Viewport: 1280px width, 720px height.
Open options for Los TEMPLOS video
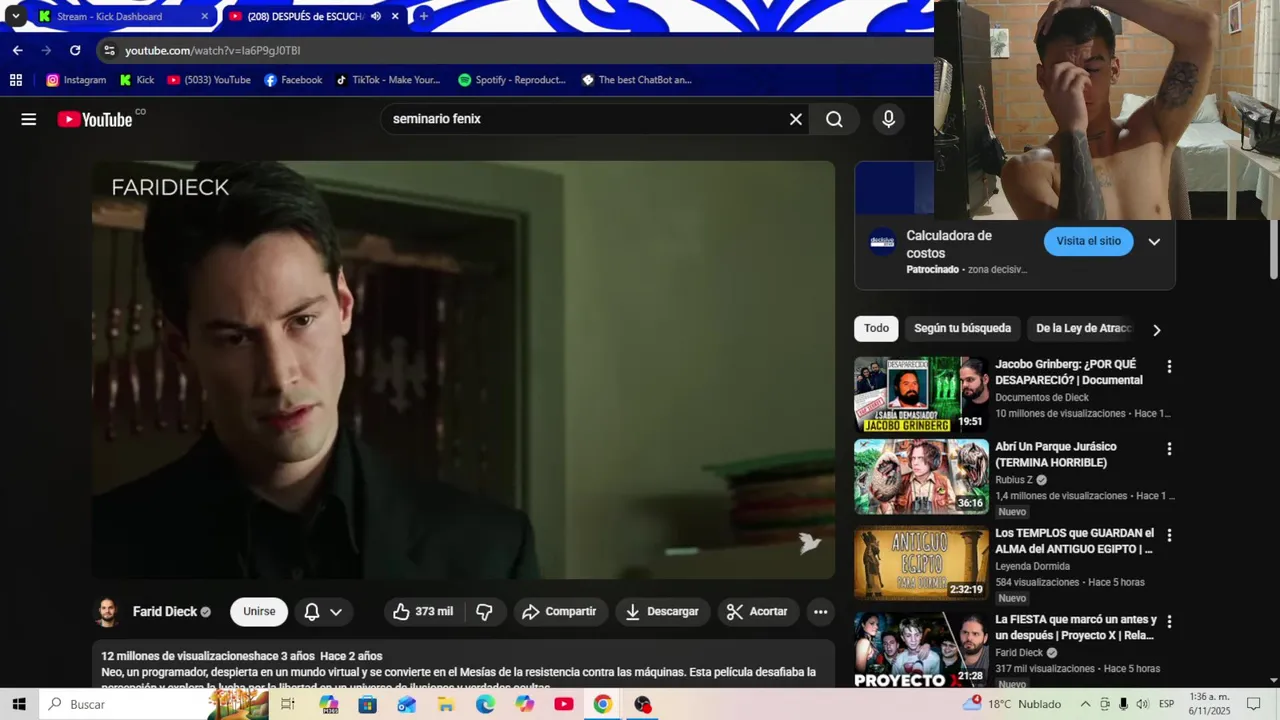pos(1169,535)
